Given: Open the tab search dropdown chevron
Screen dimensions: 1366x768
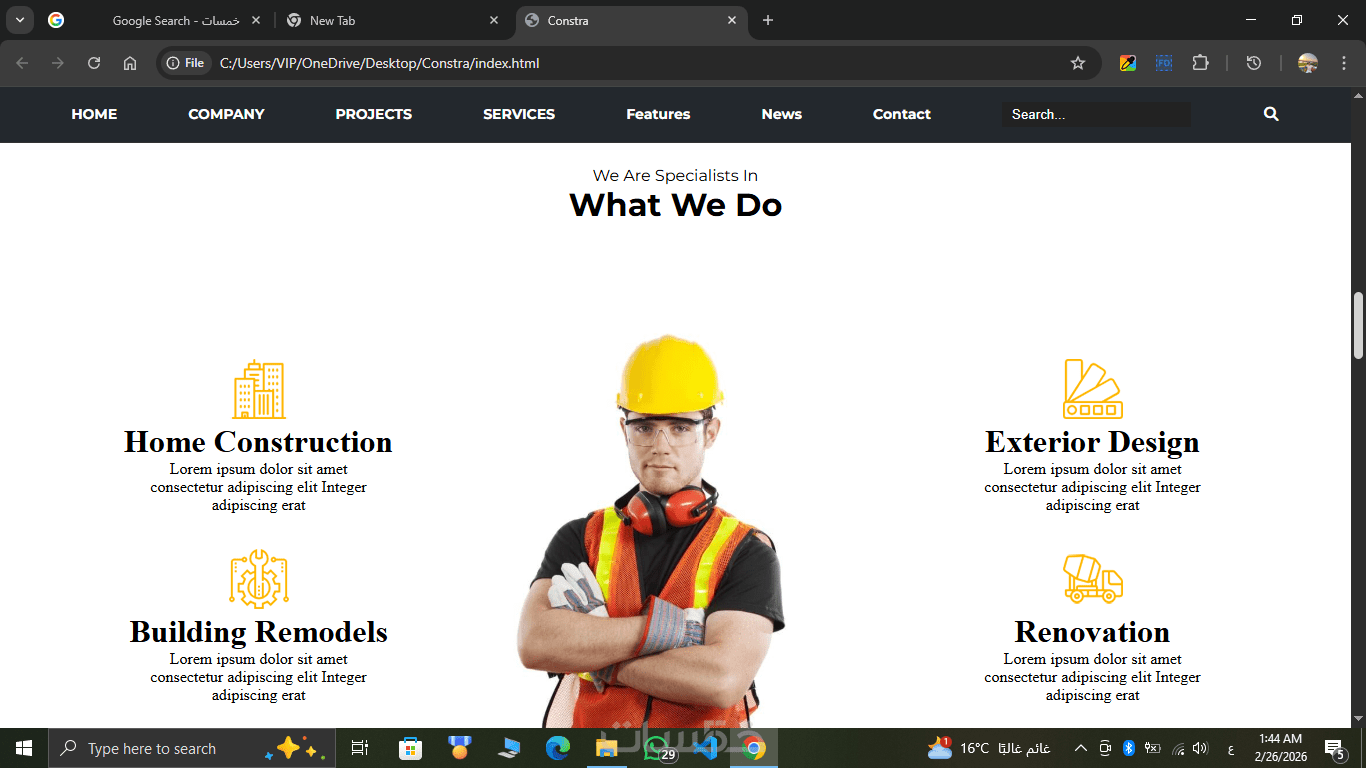Looking at the screenshot, I should 19,20.
